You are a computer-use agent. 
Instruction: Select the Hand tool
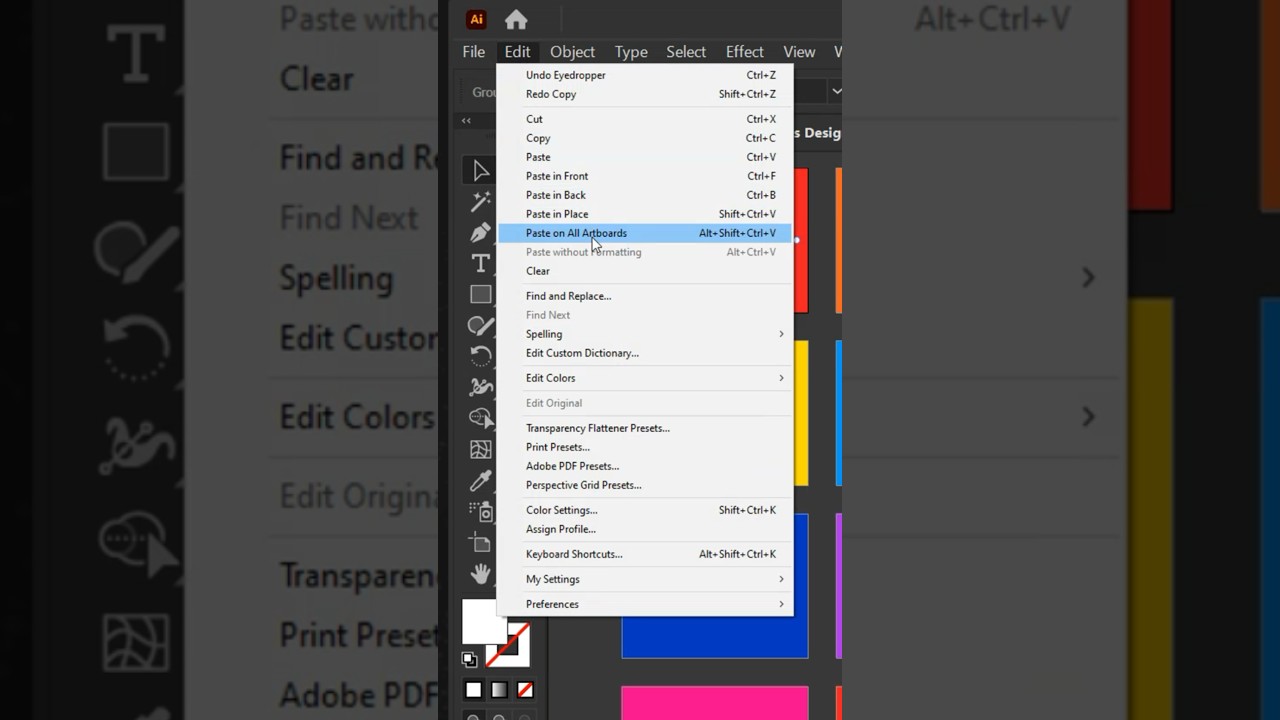coord(481,574)
